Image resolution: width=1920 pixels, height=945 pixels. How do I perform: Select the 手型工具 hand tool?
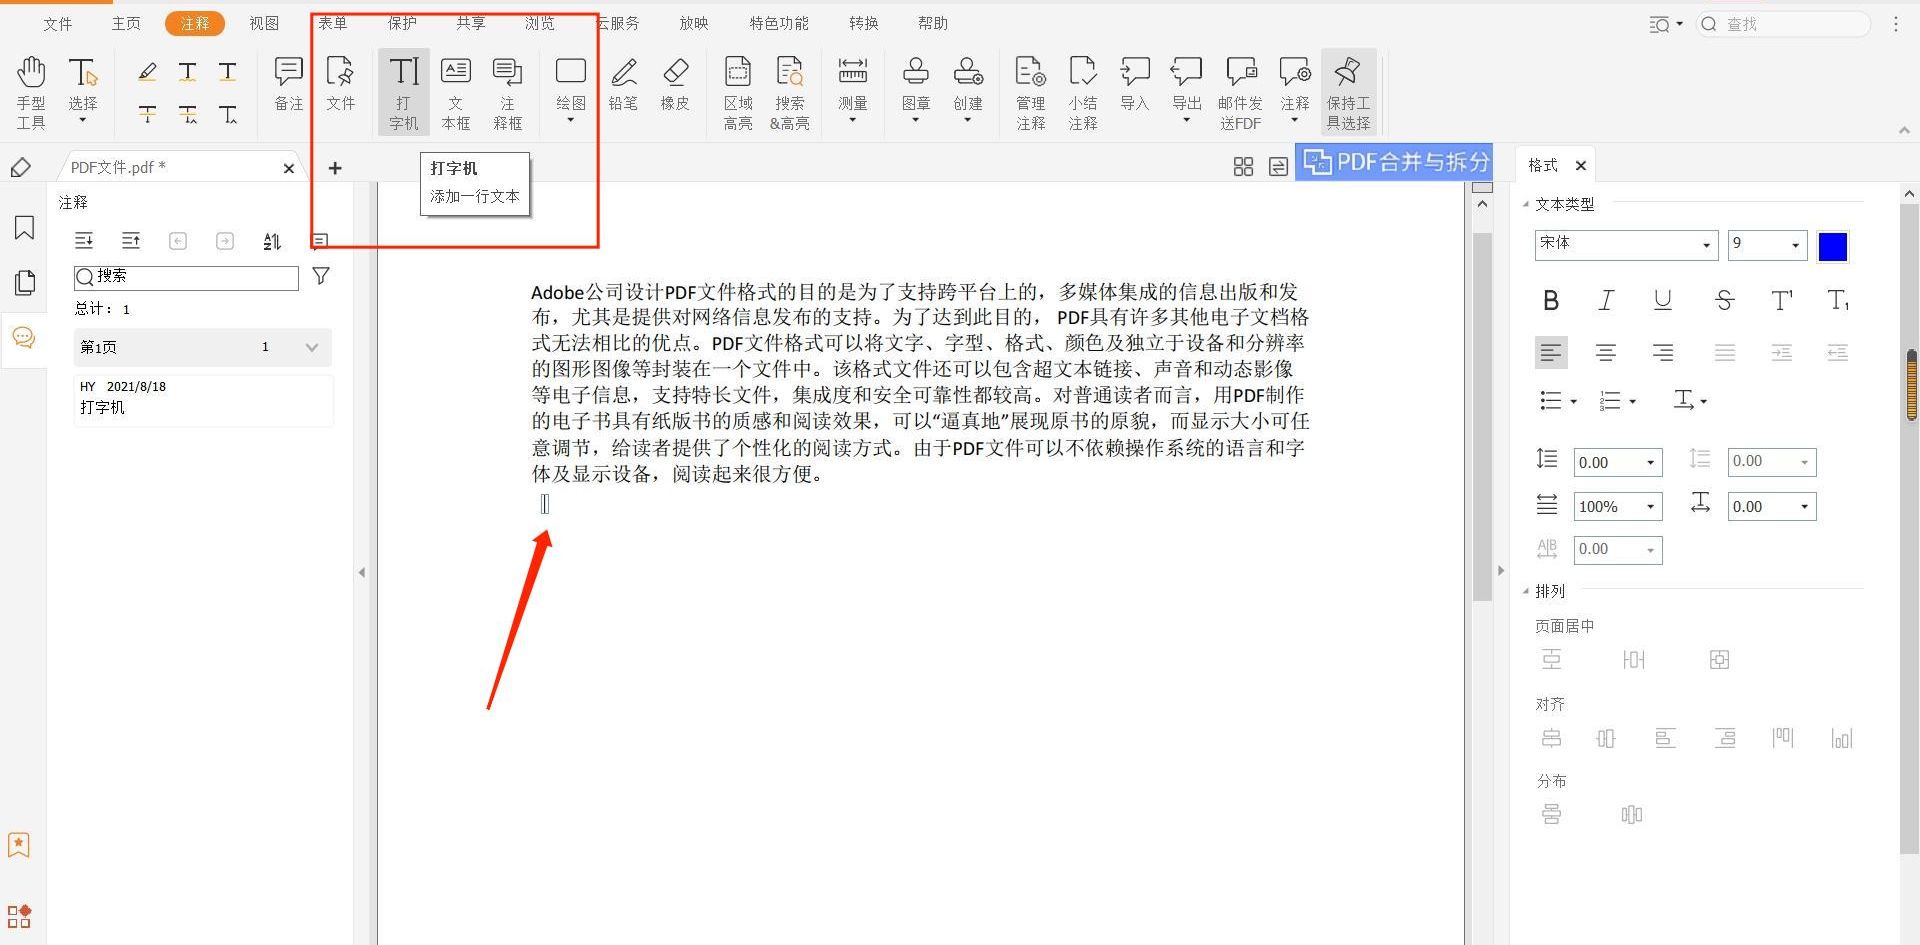31,90
